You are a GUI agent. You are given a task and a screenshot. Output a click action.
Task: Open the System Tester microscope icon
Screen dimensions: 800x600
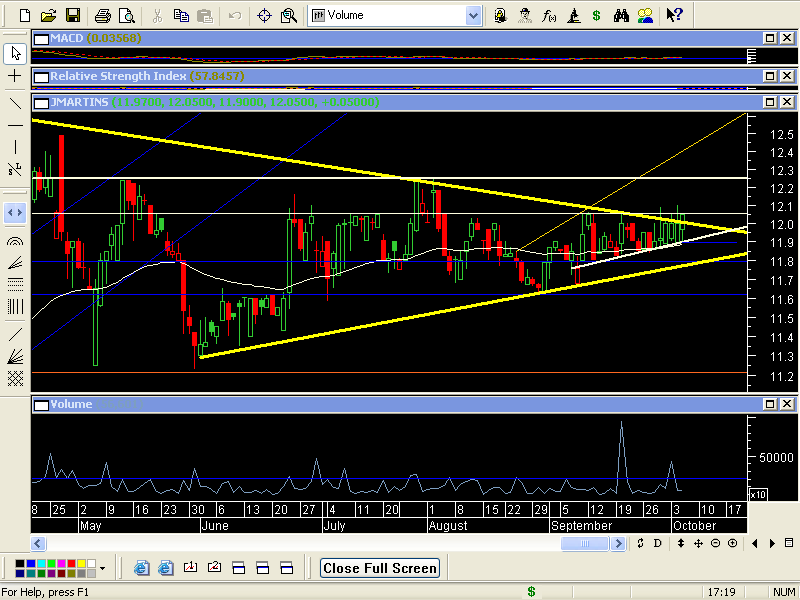click(573, 16)
